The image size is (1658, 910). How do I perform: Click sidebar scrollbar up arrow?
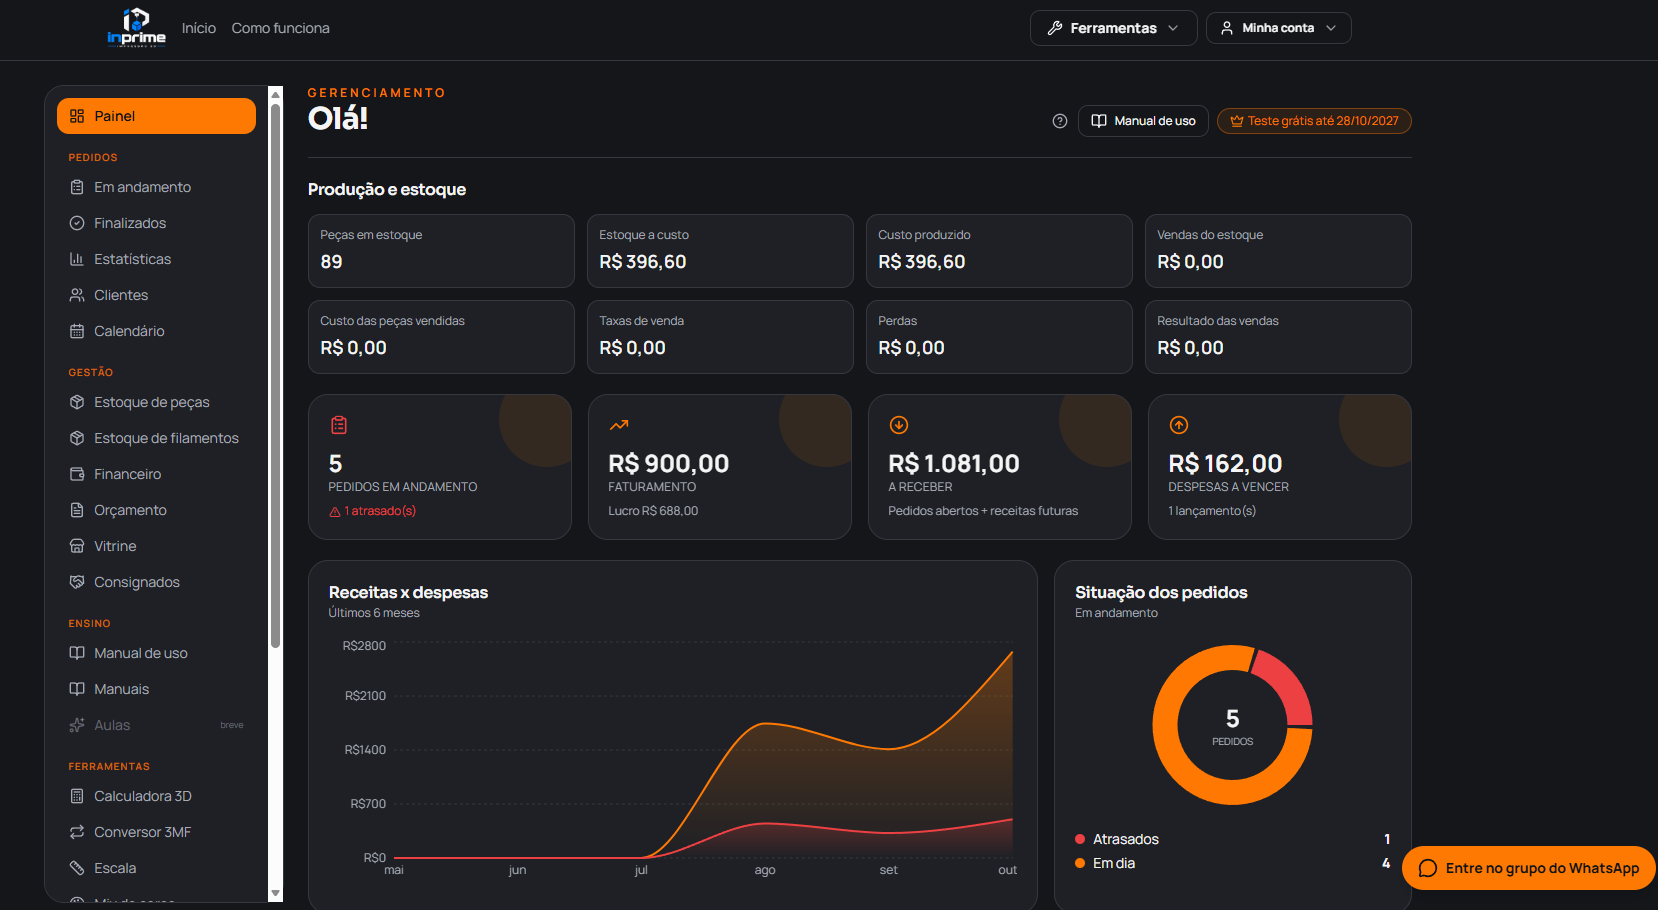tap(276, 94)
